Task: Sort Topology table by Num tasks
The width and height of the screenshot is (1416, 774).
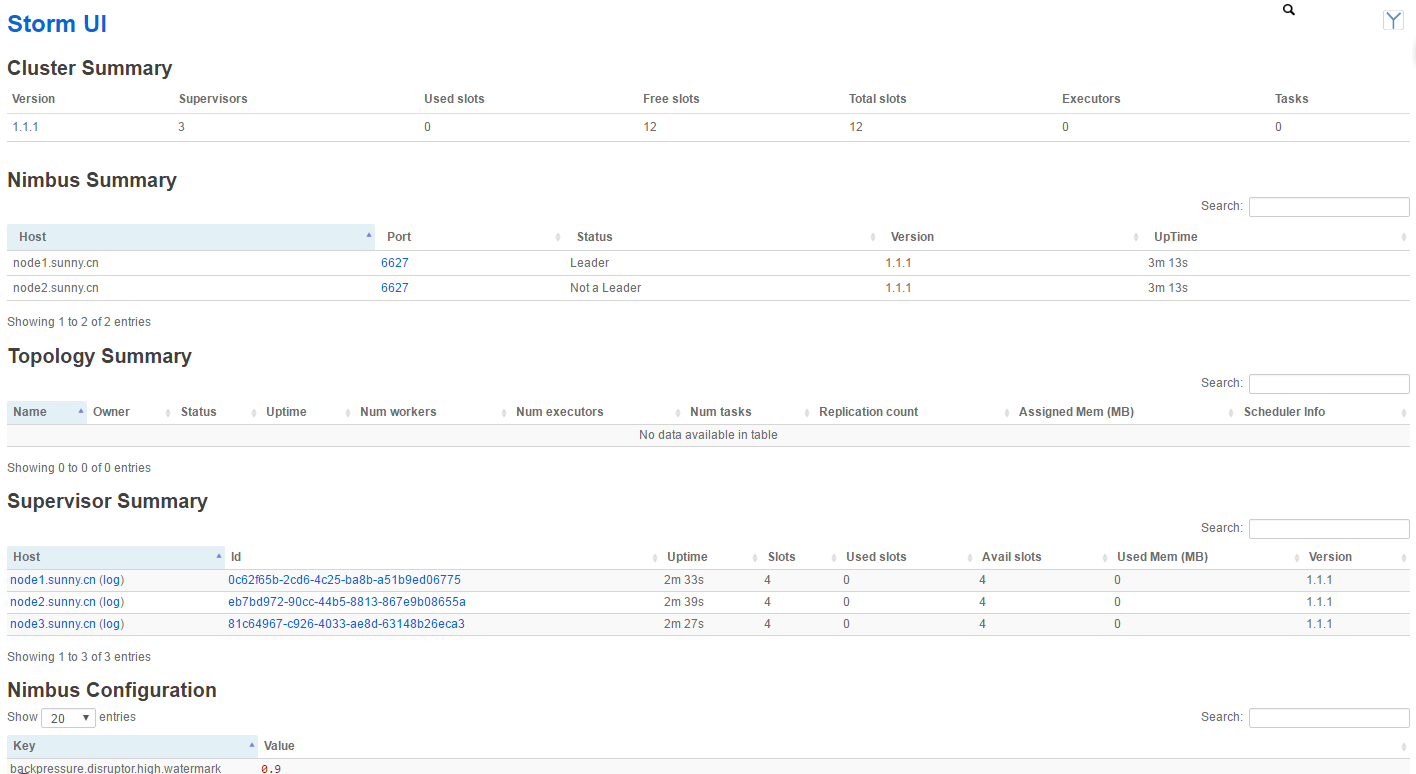Action: 748,412
